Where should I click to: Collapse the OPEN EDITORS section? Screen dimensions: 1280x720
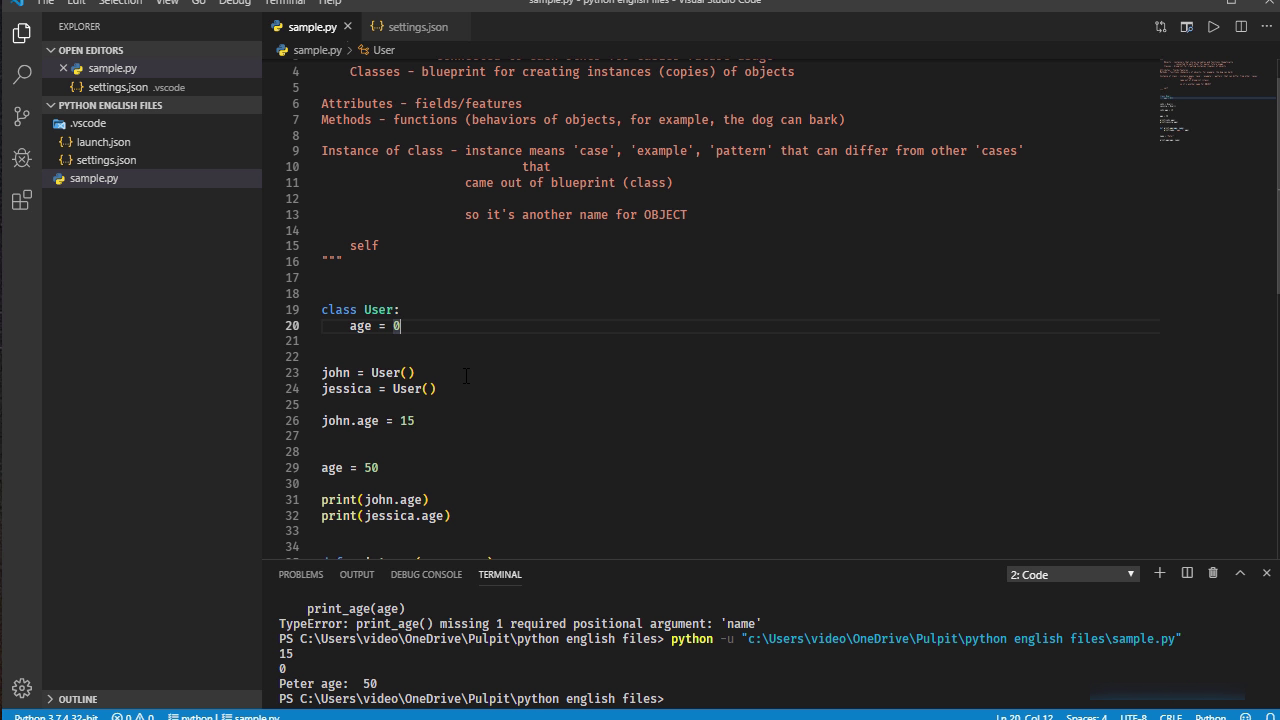click(90, 49)
